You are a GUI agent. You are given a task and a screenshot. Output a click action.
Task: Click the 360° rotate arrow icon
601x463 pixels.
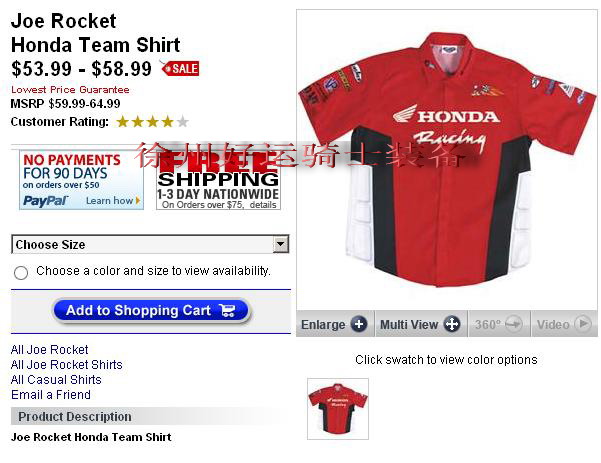[x=514, y=324]
